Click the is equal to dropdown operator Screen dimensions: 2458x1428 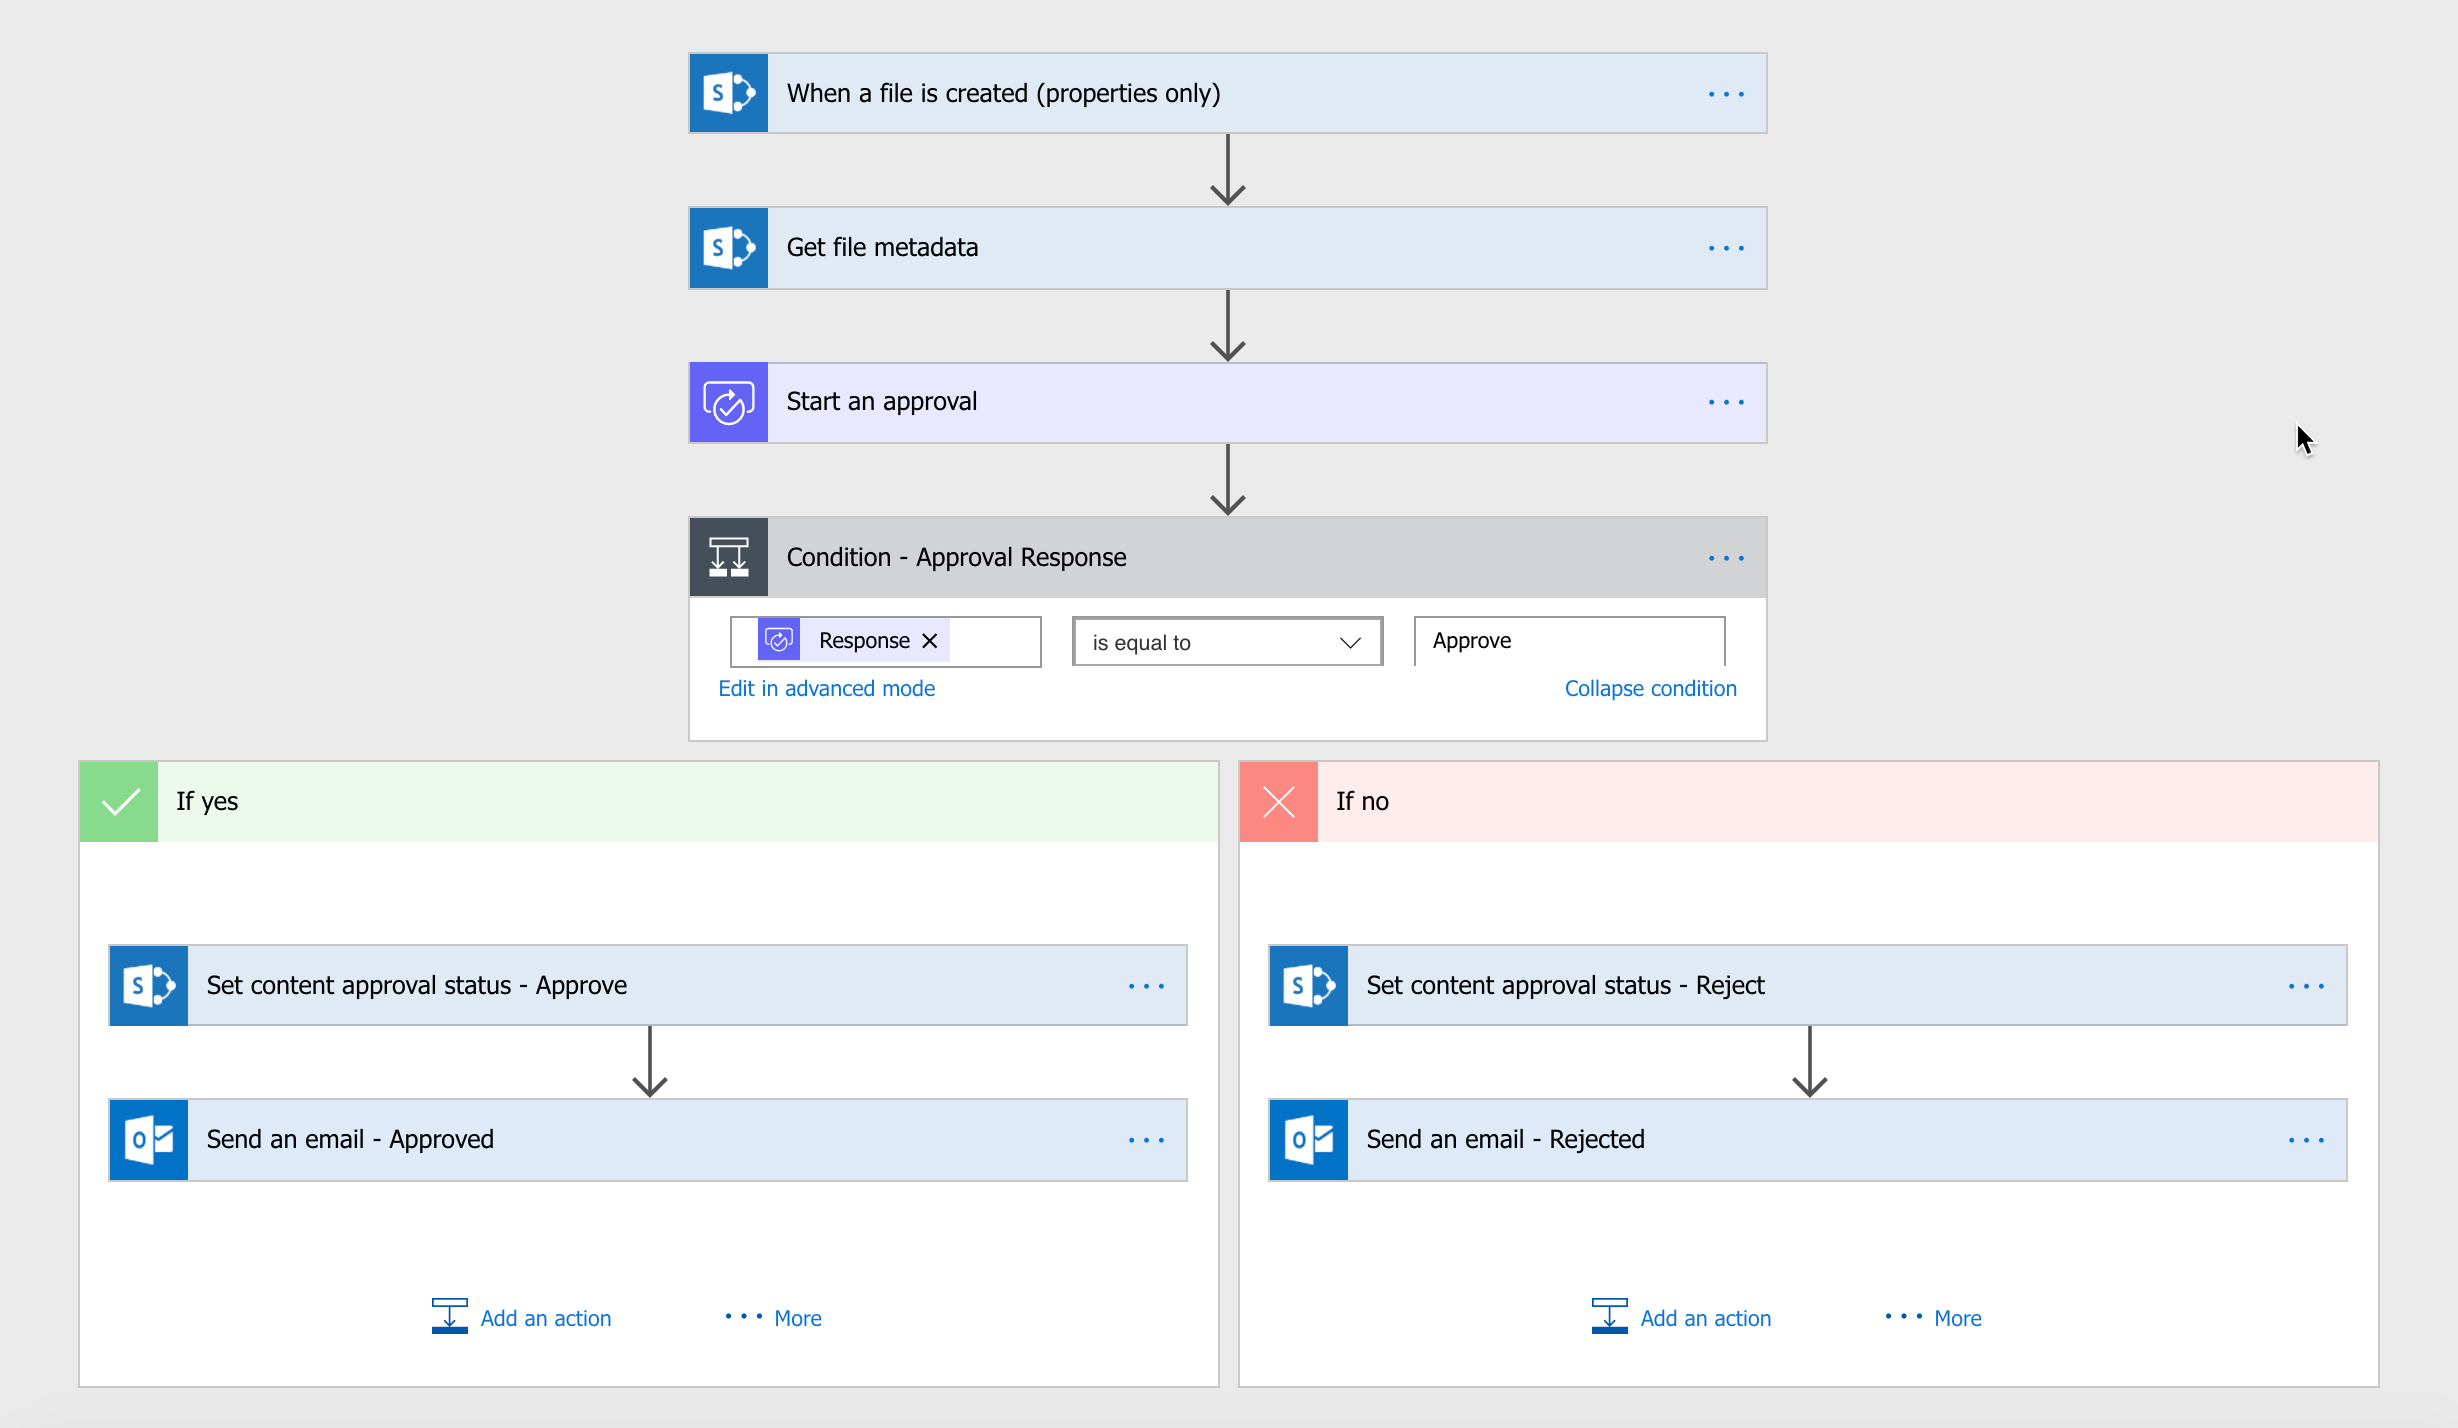point(1222,639)
